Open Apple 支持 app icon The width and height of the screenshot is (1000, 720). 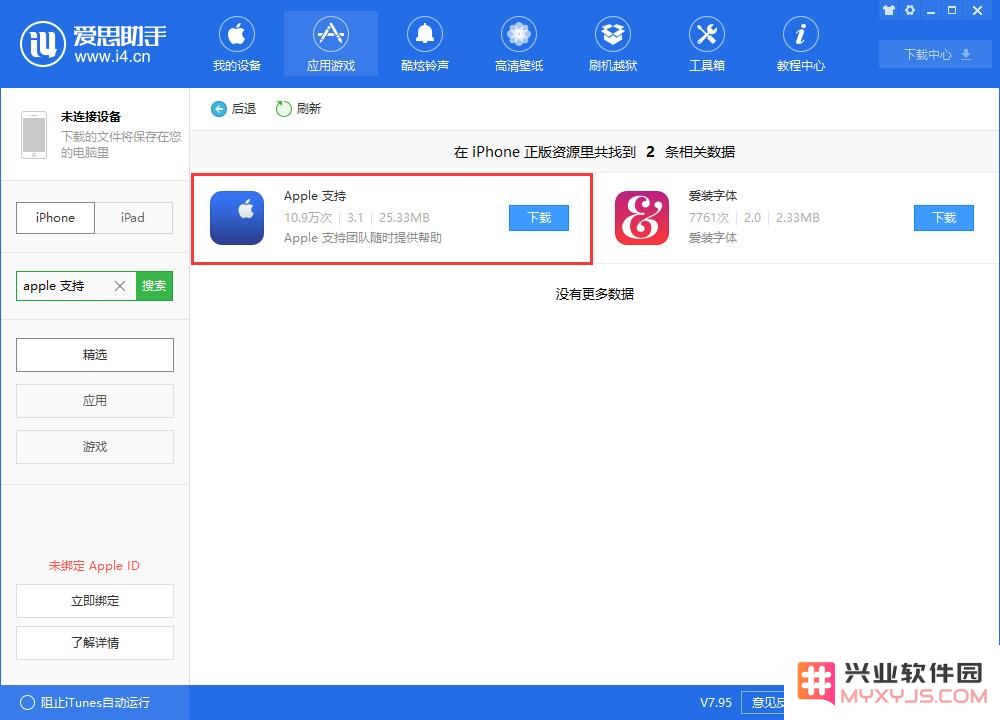click(x=237, y=218)
